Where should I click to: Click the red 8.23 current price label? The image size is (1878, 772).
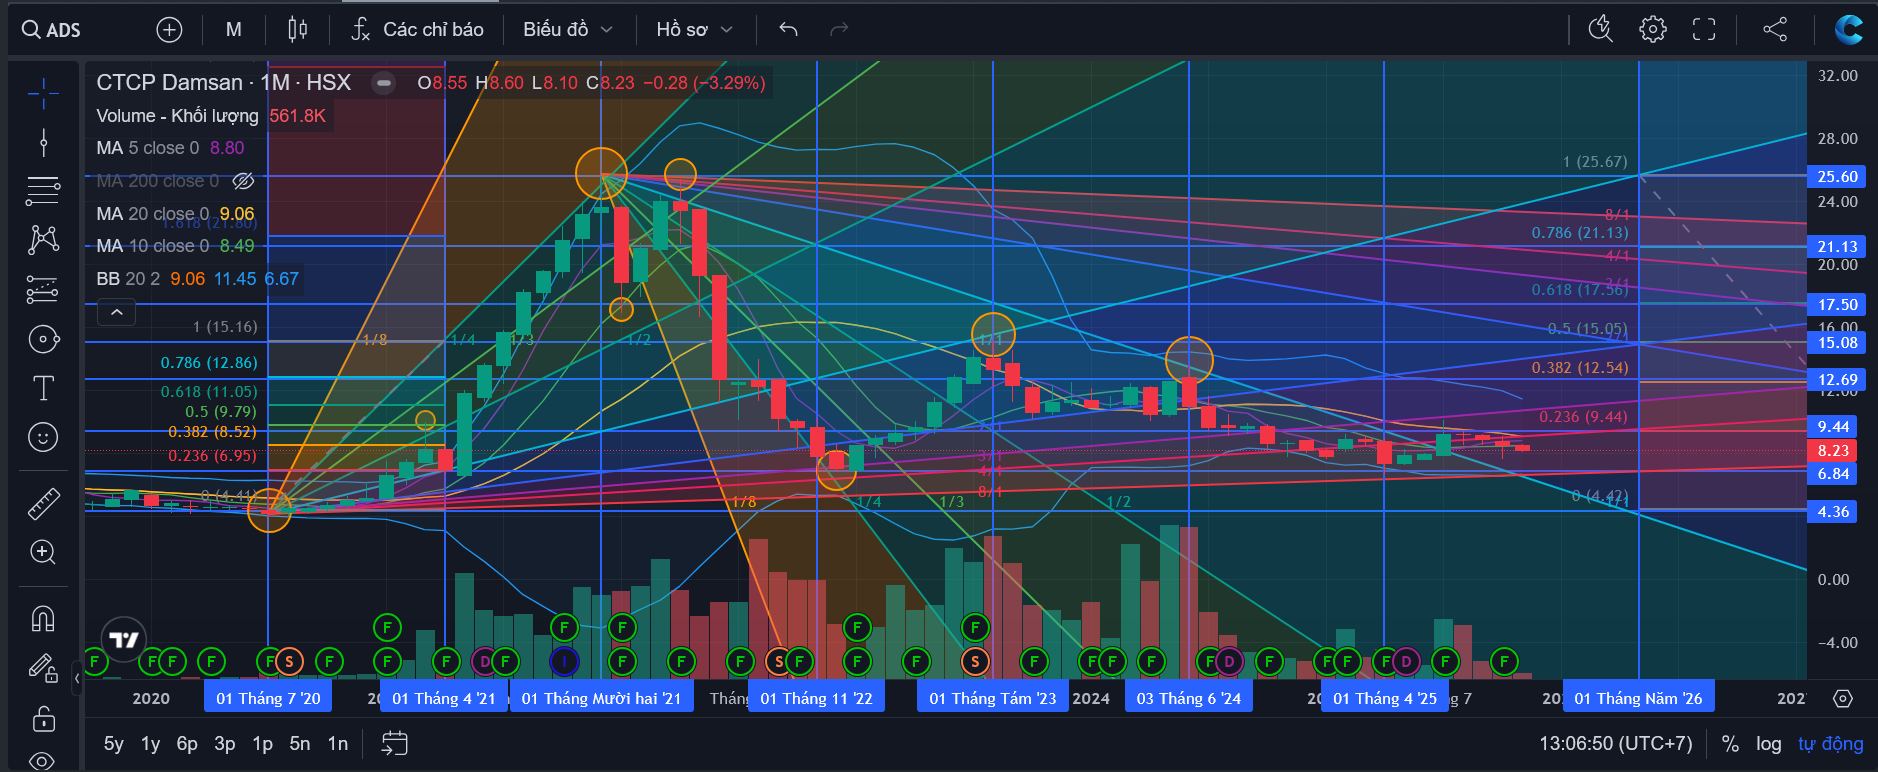pos(1833,451)
